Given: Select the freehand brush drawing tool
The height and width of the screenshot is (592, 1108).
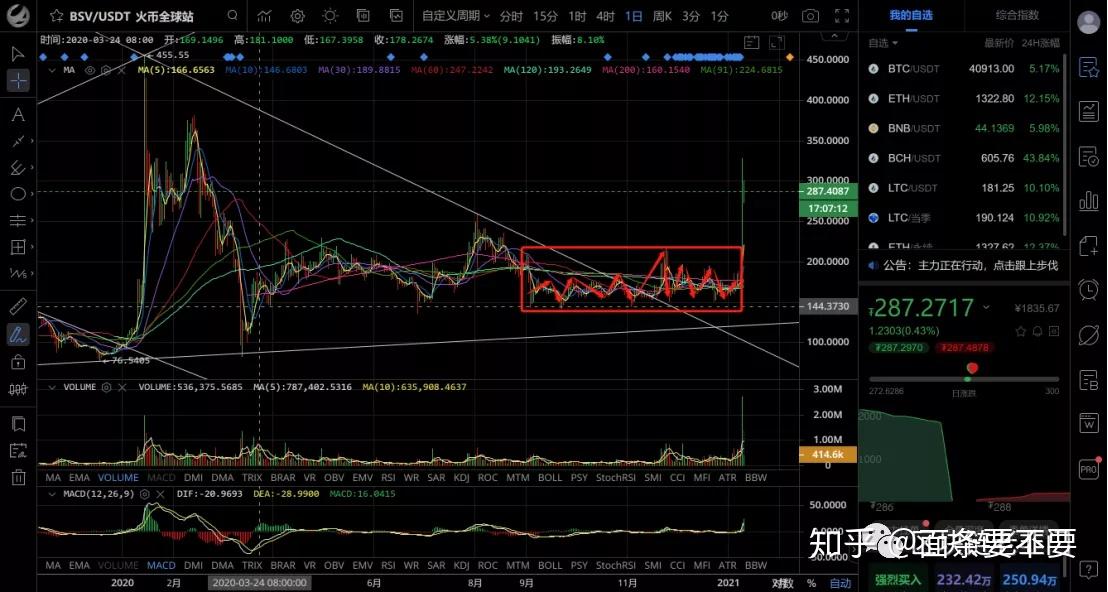Looking at the screenshot, I should point(16,334).
